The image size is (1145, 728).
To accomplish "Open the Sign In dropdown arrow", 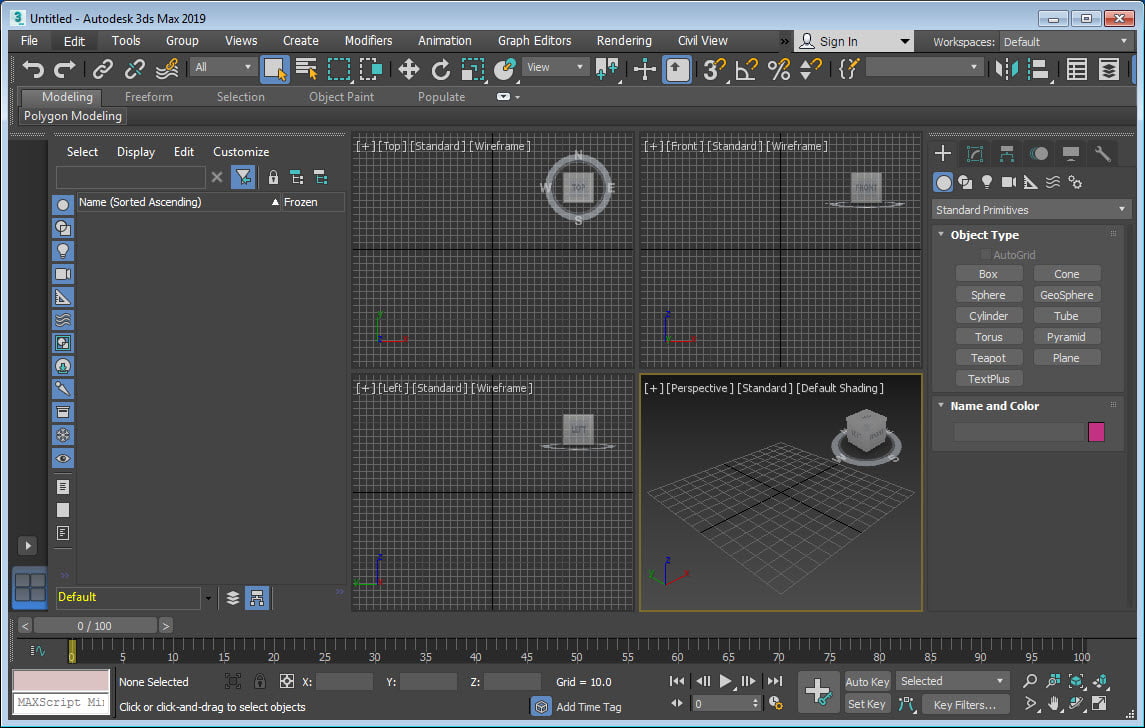I will click(904, 42).
